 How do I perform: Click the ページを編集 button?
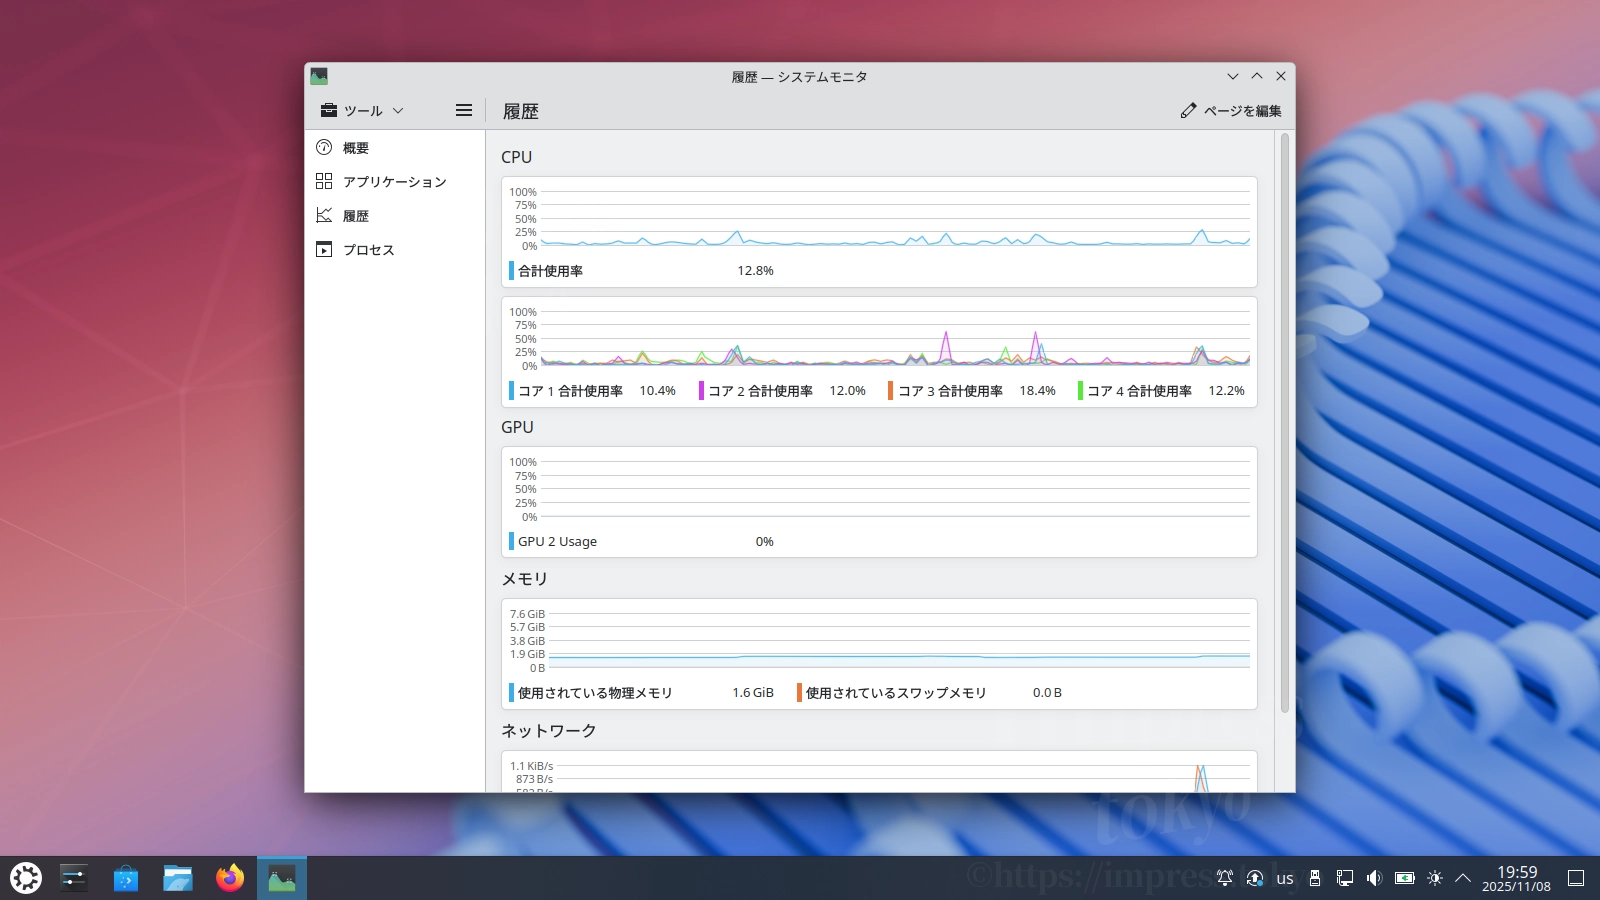pos(1231,110)
